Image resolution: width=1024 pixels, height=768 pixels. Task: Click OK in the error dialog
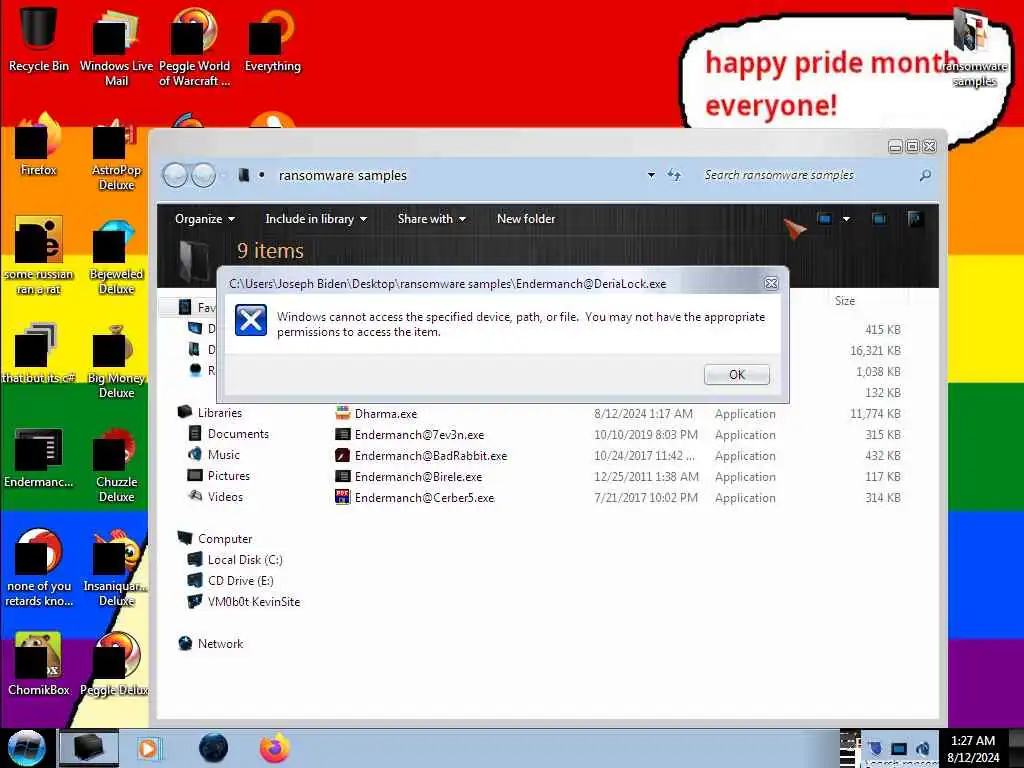pyautogui.click(x=736, y=375)
